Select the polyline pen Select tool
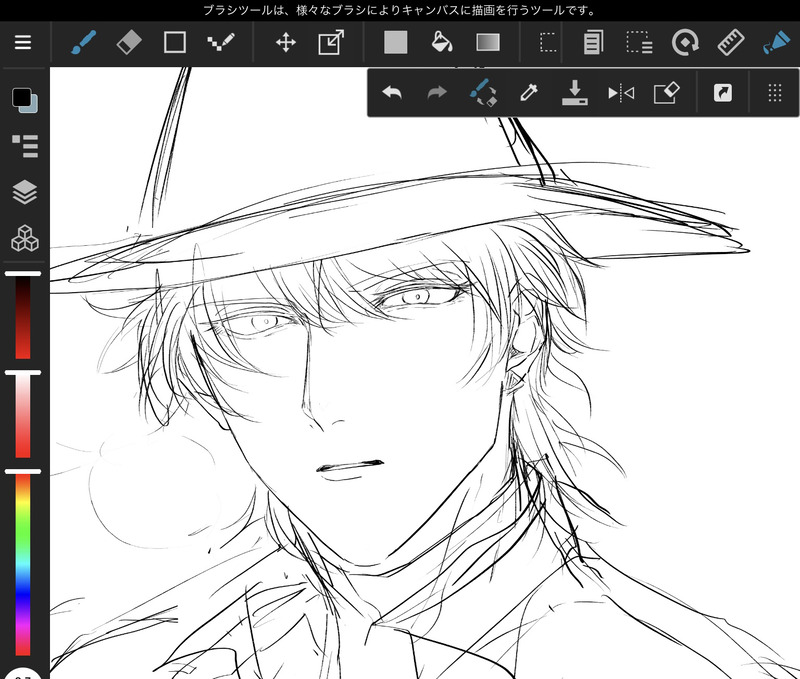Viewport: 800px width, 679px height. click(x=221, y=42)
